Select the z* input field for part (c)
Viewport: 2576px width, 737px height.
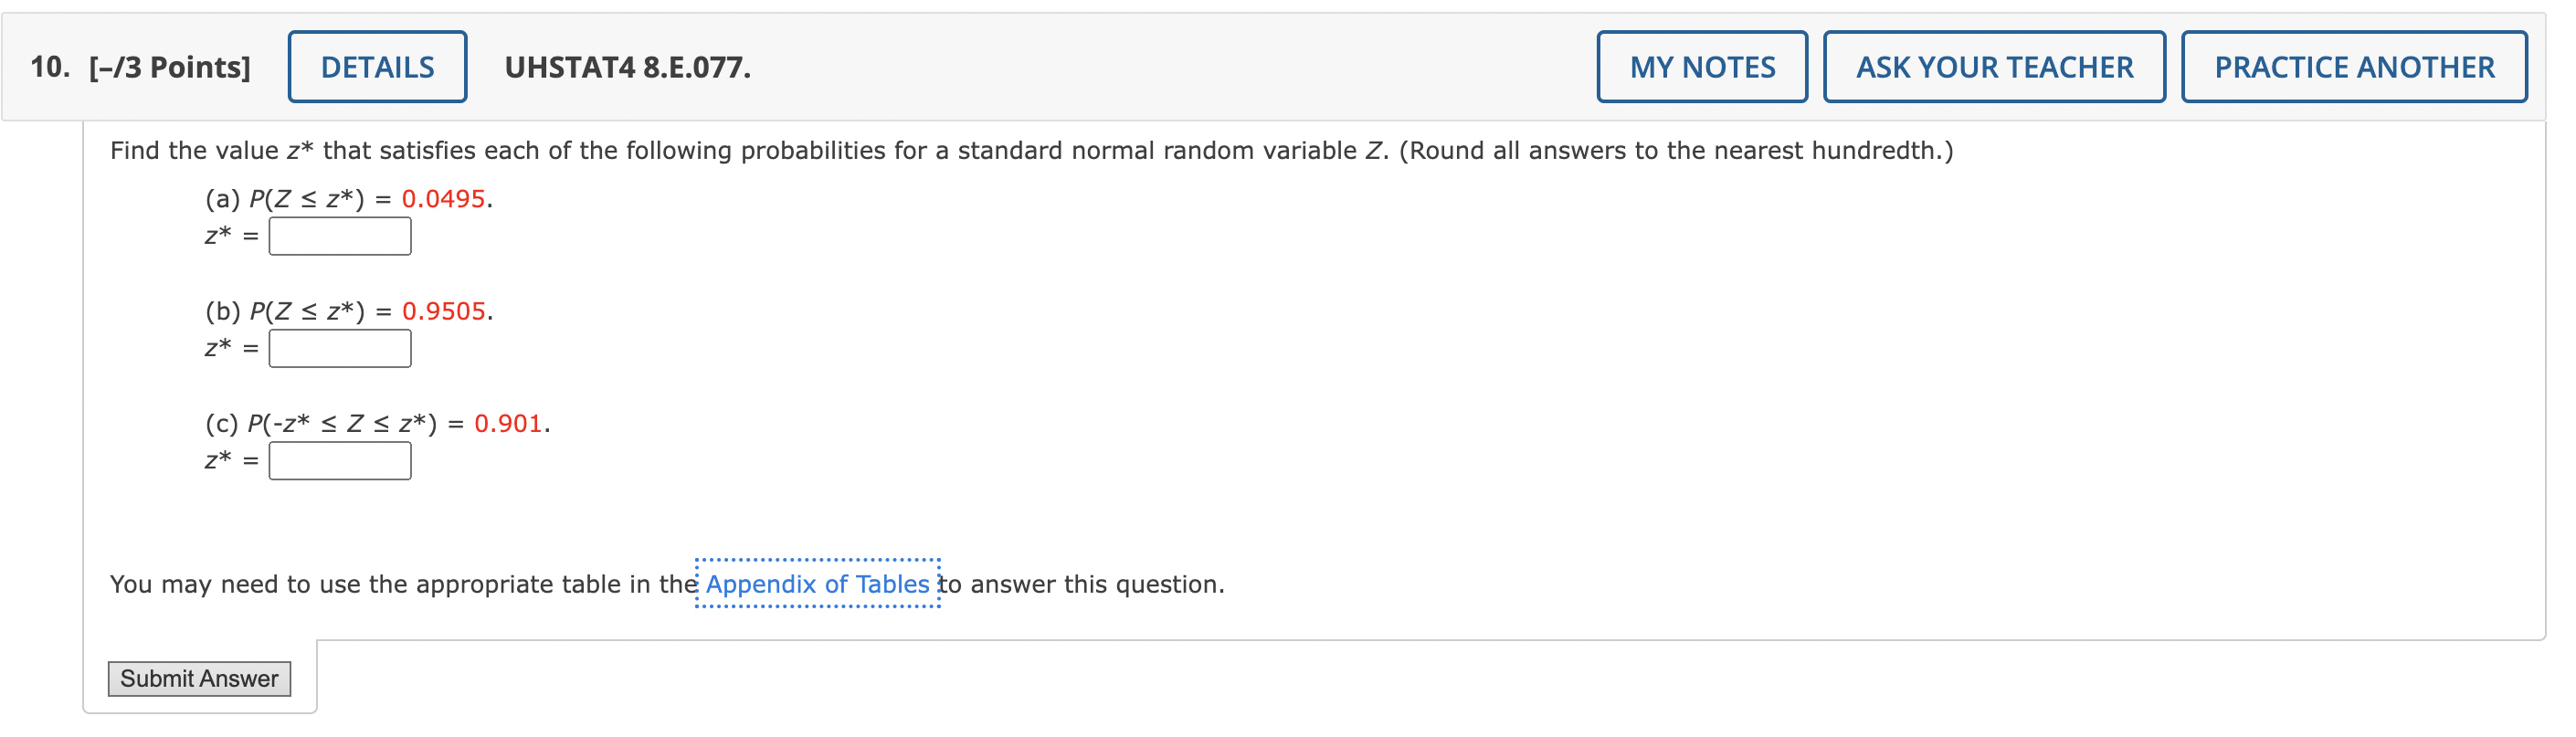340,461
